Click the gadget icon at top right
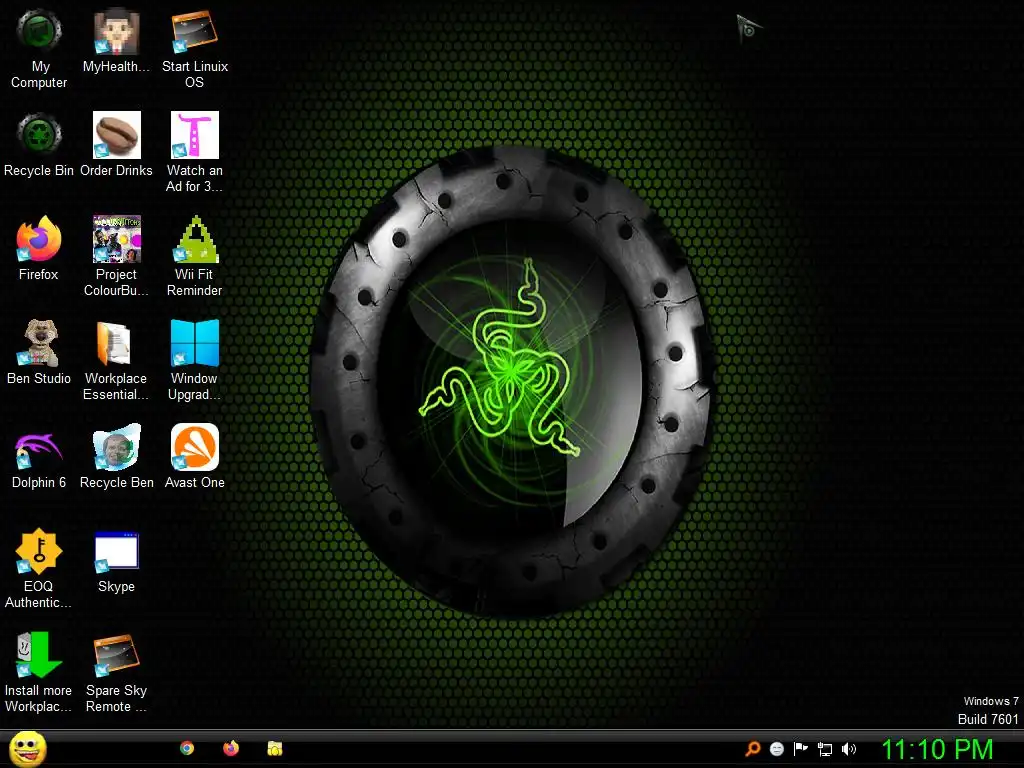The height and width of the screenshot is (768, 1024). 749,29
